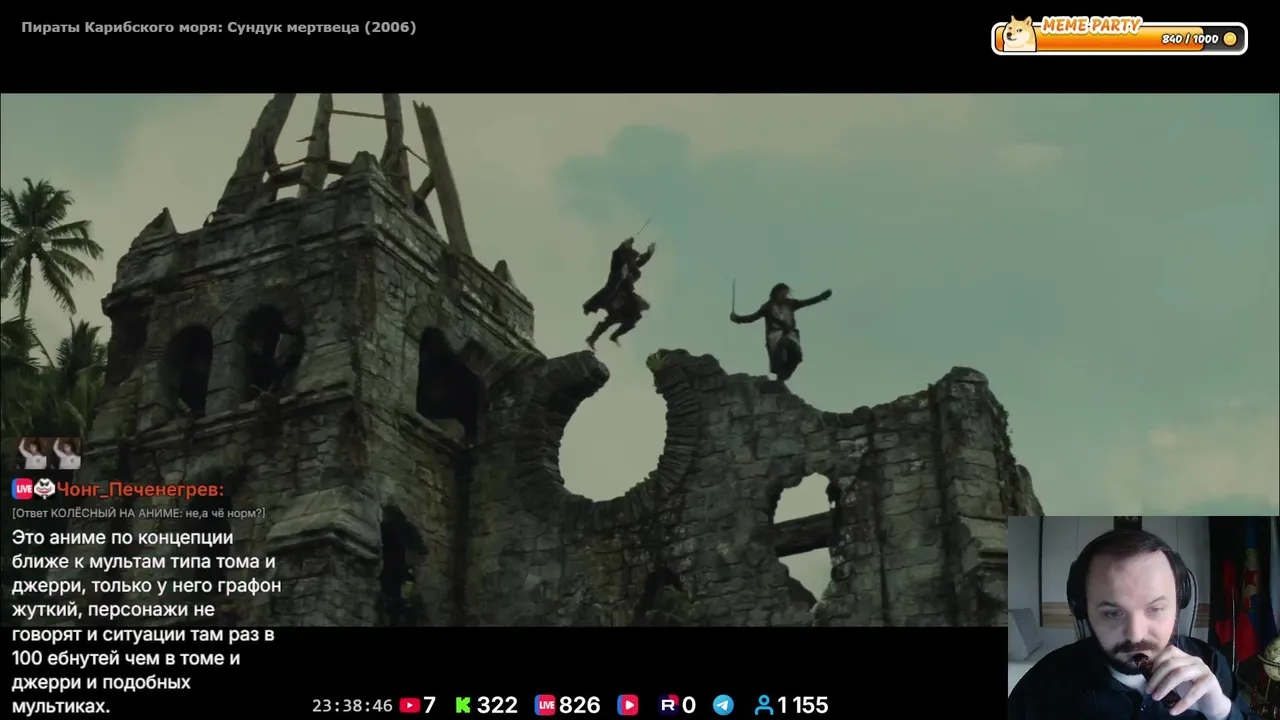Click the MEME PARTY label text

1091,26
